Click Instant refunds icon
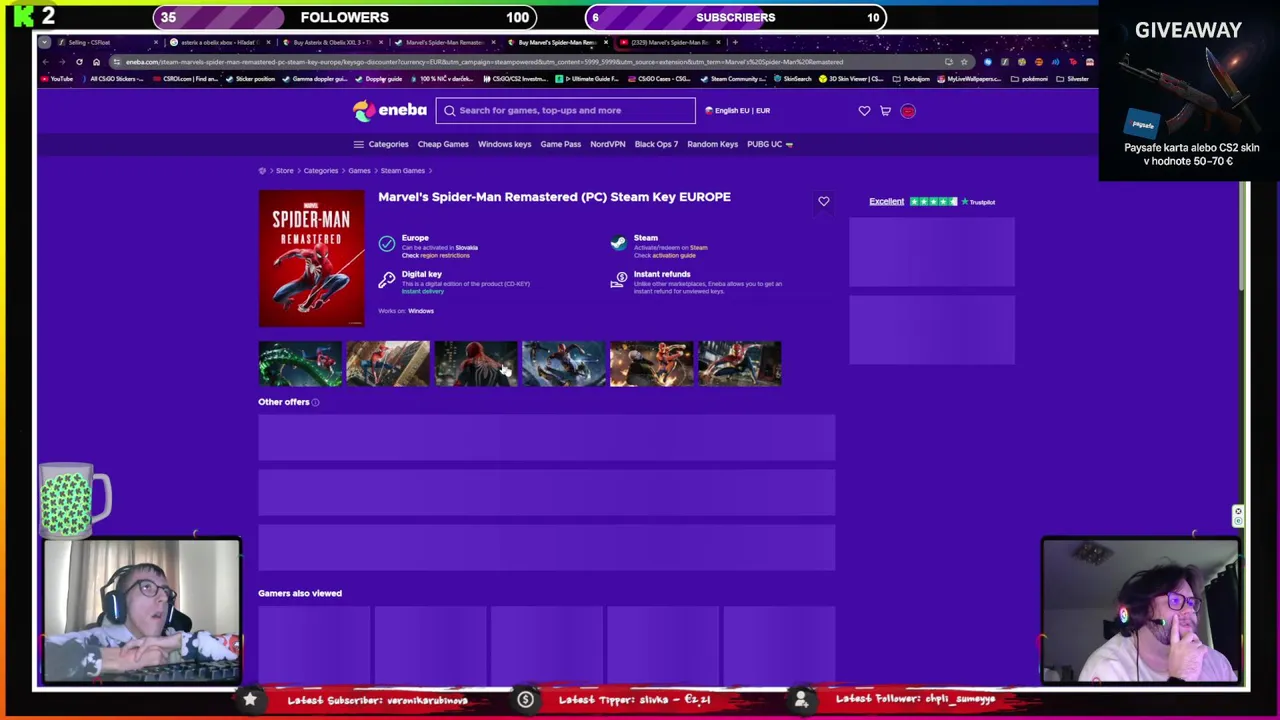Image resolution: width=1280 pixels, height=720 pixels. click(618, 281)
